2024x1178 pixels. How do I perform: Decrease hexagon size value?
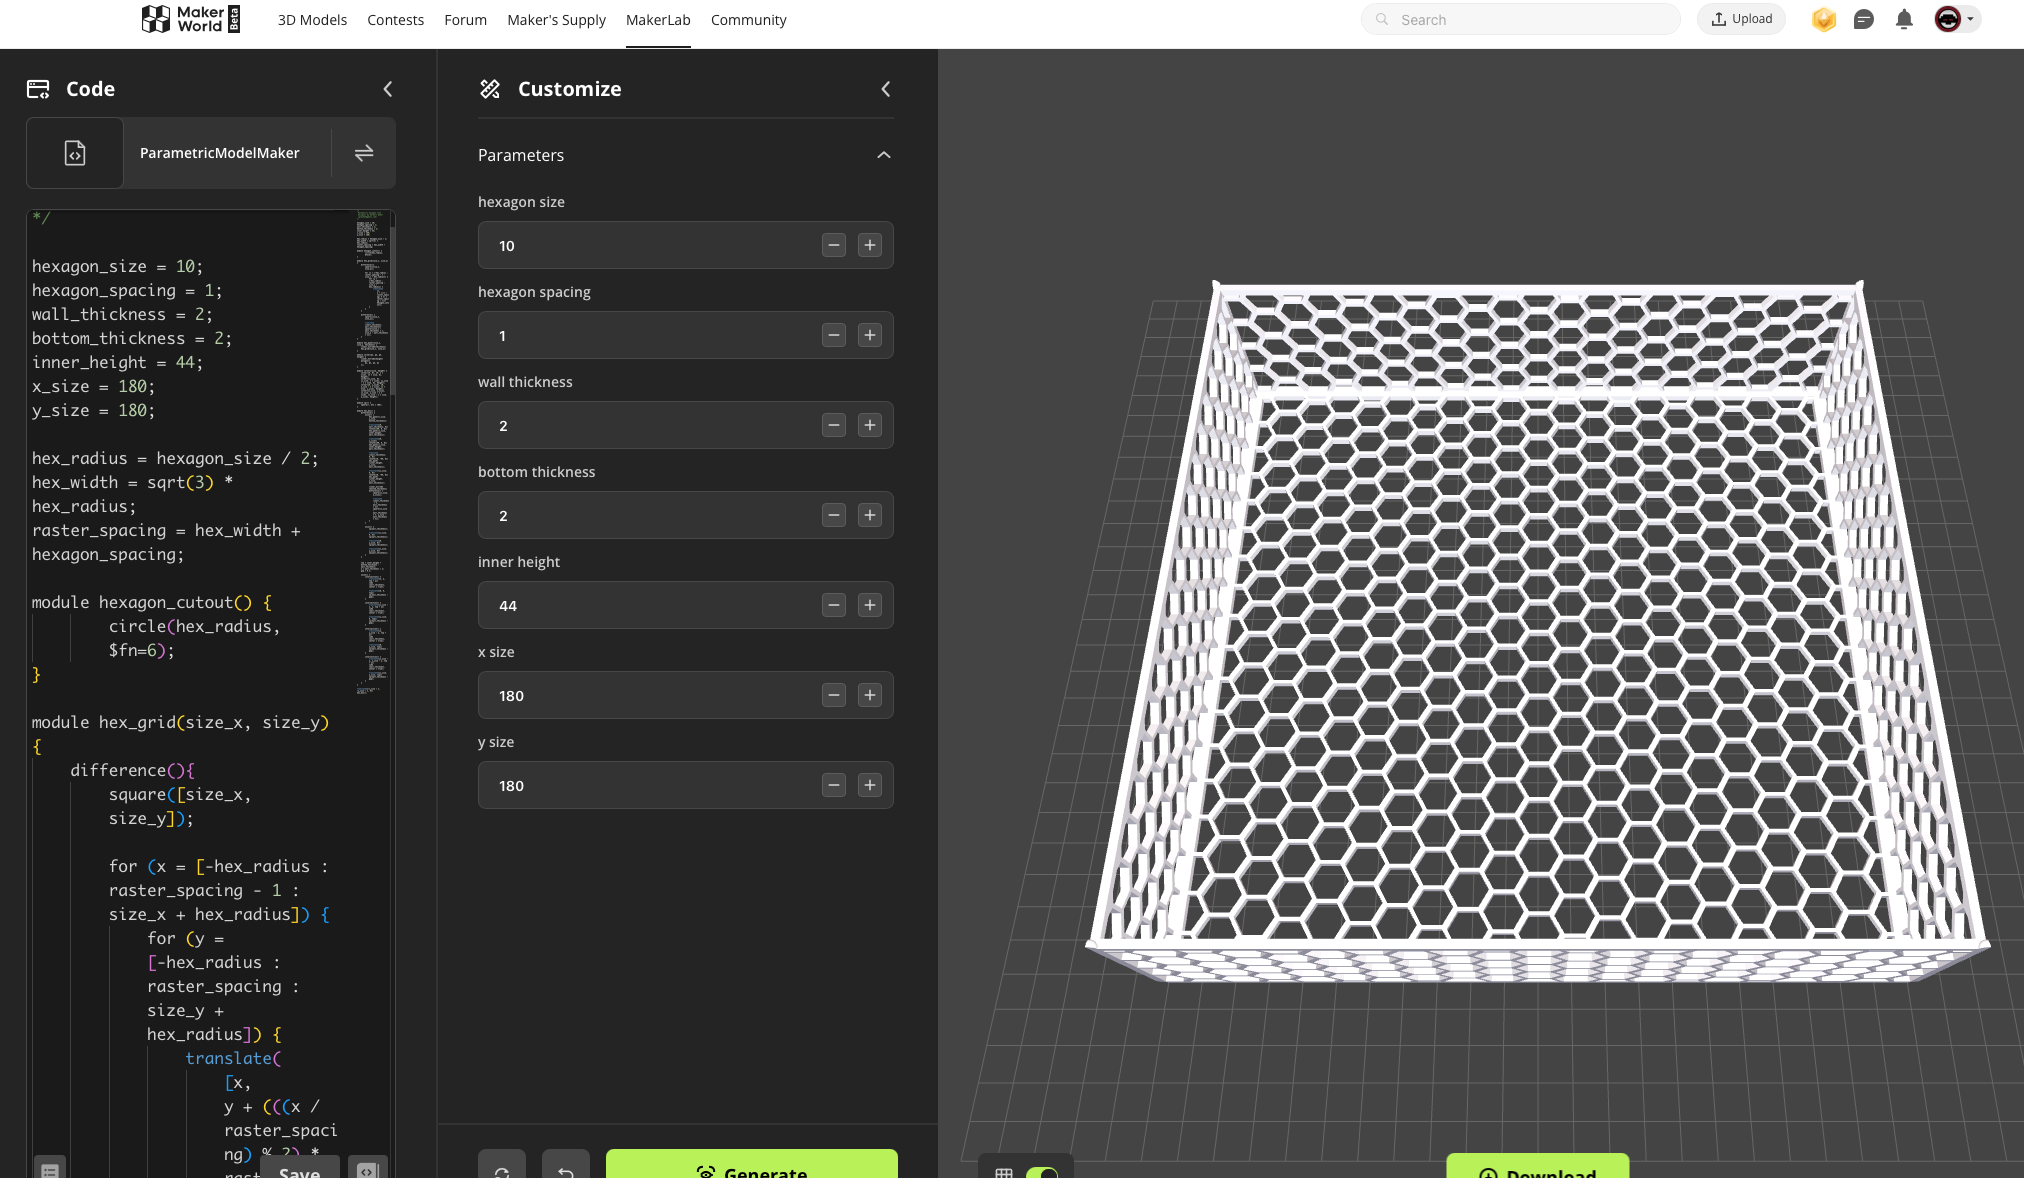(834, 245)
